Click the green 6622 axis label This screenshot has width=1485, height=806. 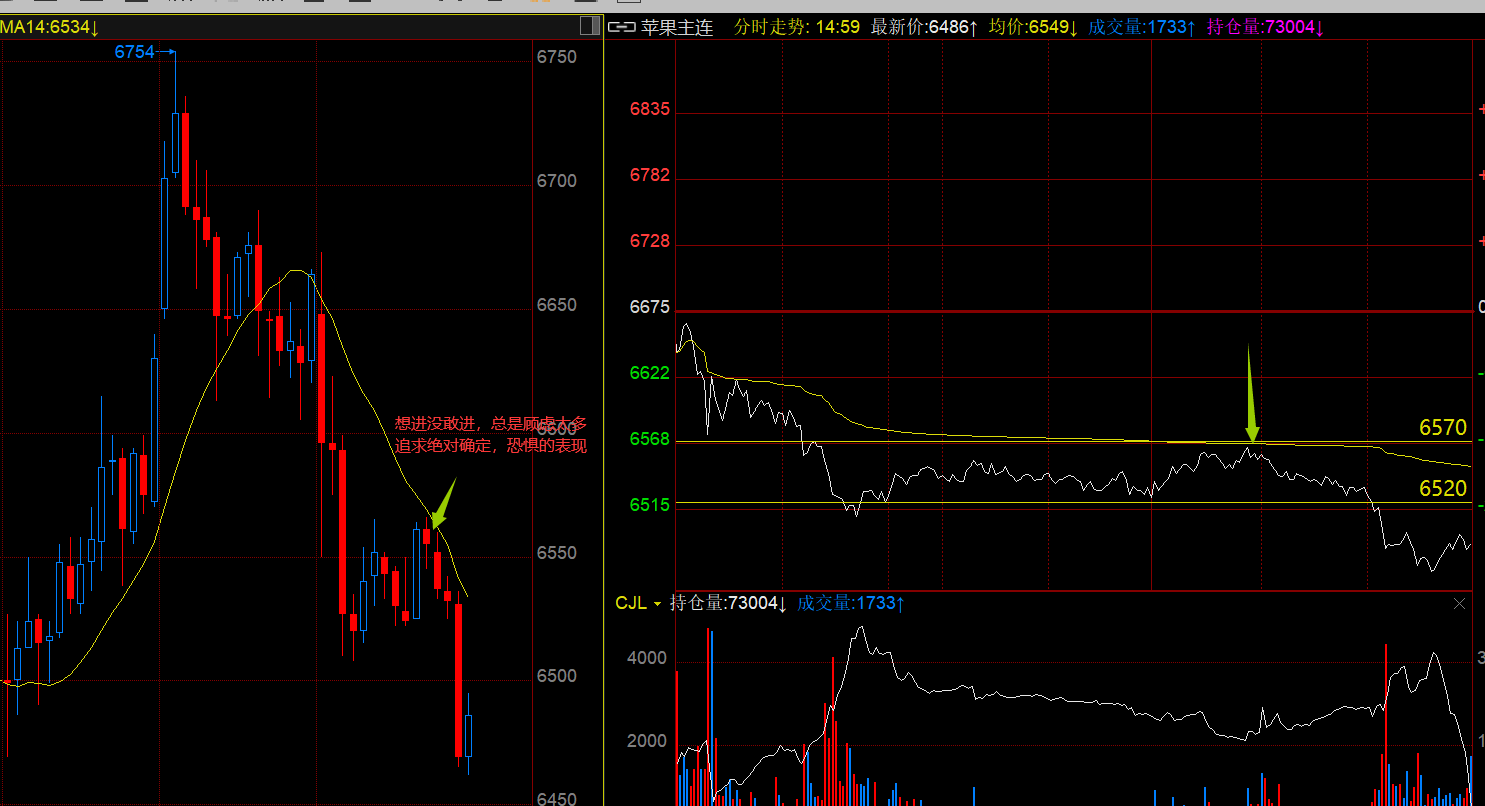650,373
